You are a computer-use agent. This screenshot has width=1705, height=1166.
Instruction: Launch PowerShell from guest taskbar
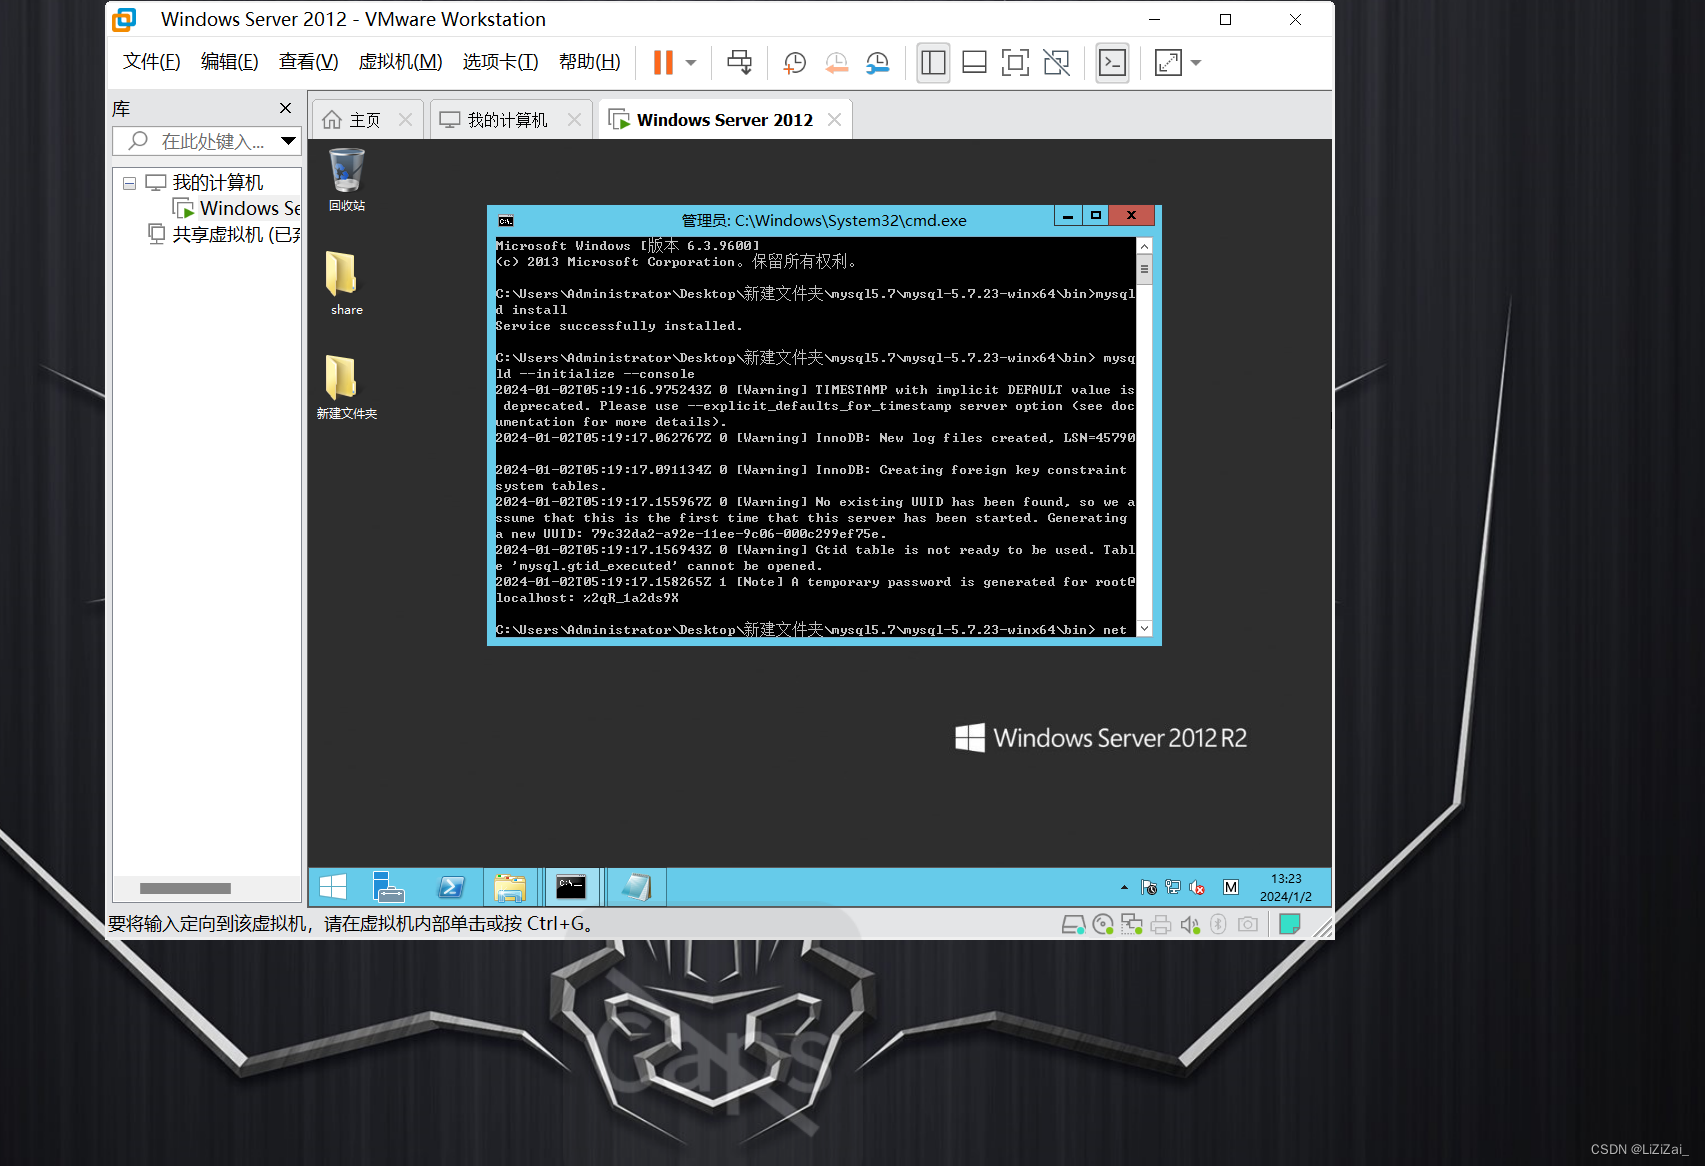(451, 887)
